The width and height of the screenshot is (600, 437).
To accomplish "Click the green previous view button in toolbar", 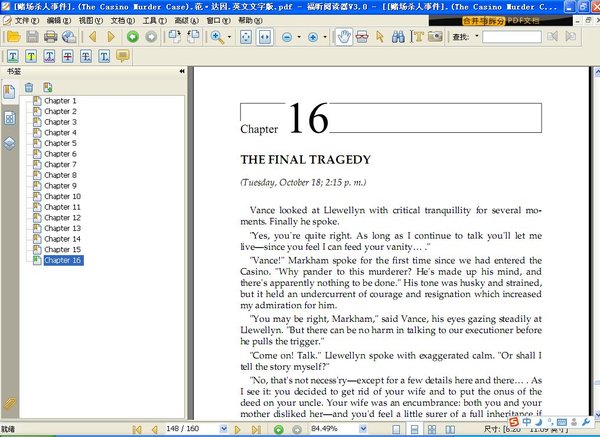I will pyautogui.click(x=133, y=37).
